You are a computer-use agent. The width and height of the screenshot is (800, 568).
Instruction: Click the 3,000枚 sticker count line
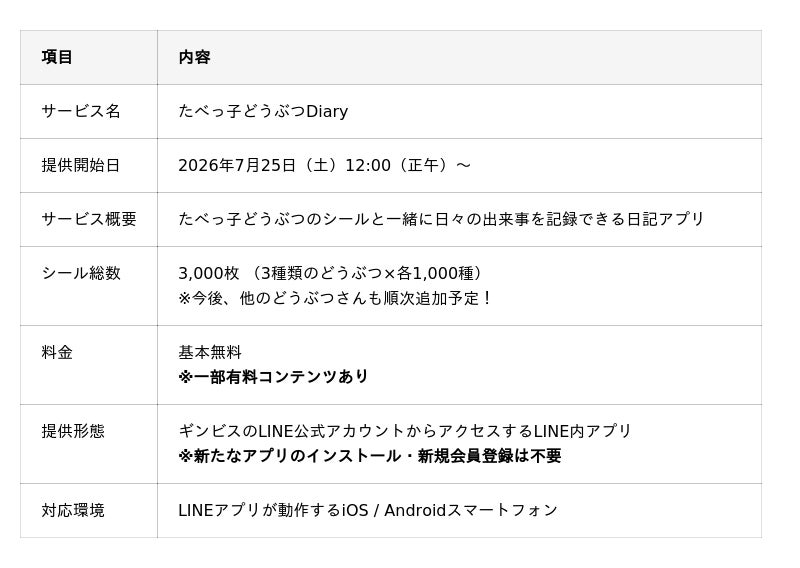point(331,274)
